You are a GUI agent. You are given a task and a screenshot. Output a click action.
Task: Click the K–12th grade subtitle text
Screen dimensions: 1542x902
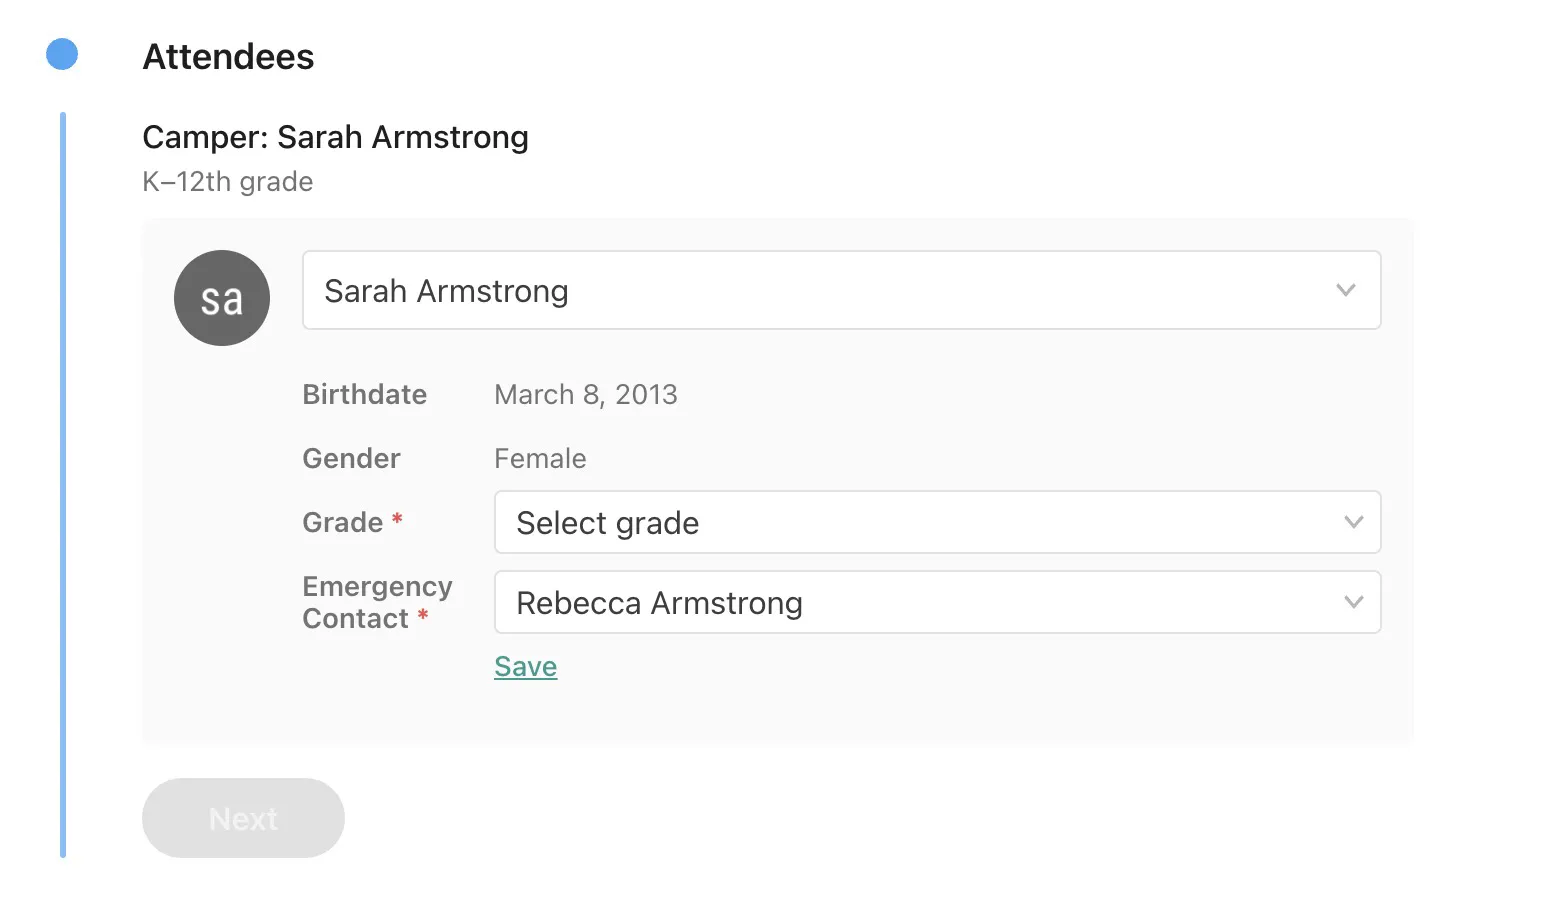(x=227, y=182)
